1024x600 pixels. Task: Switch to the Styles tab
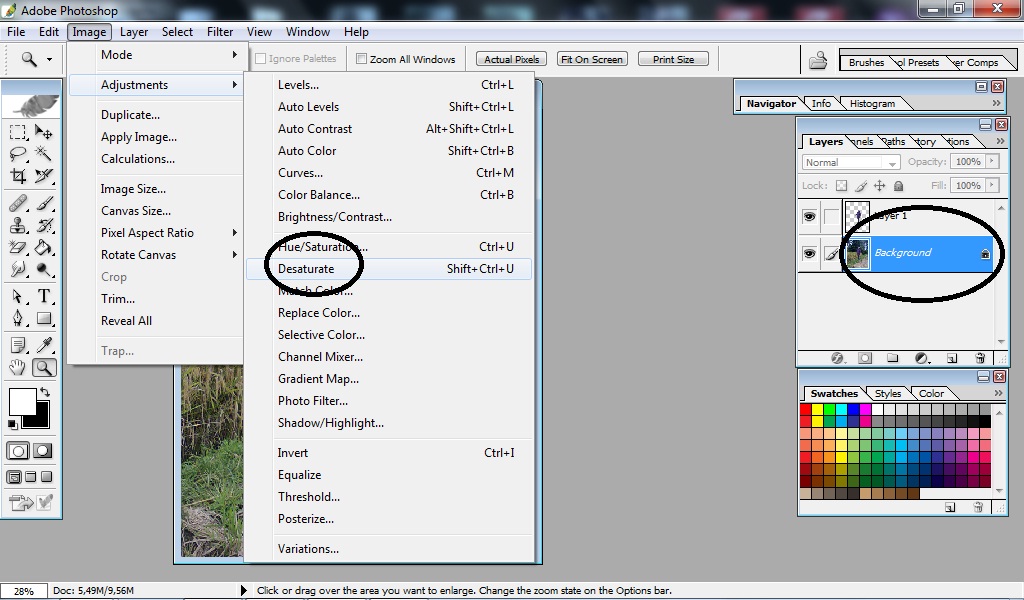888,393
